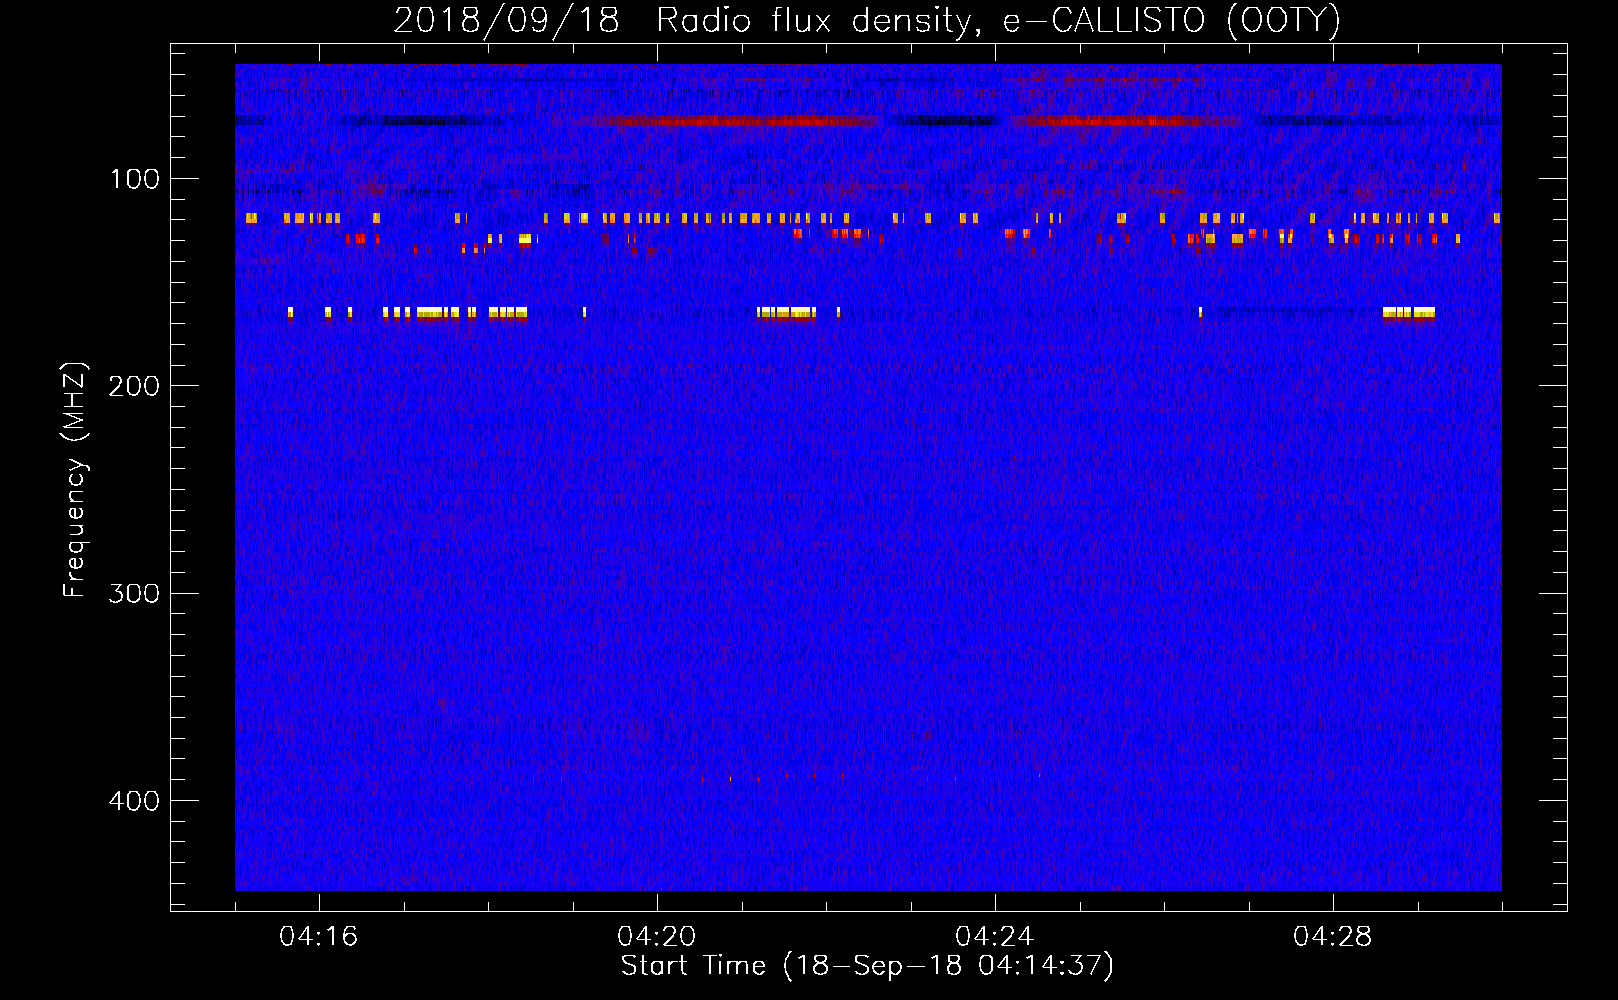Click the 04:28 time tick label
Screen dimensions: 1618x1000
(x=1333, y=937)
